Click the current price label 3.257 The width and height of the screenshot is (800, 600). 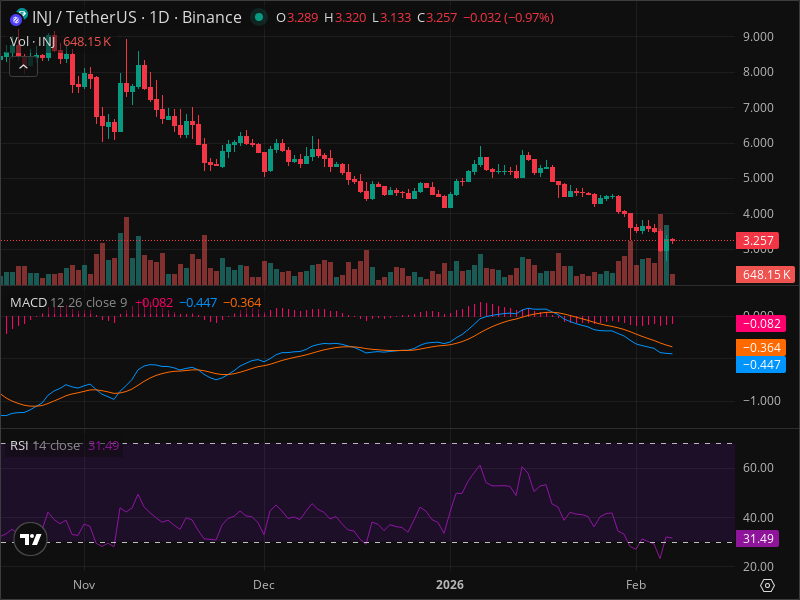click(758, 240)
